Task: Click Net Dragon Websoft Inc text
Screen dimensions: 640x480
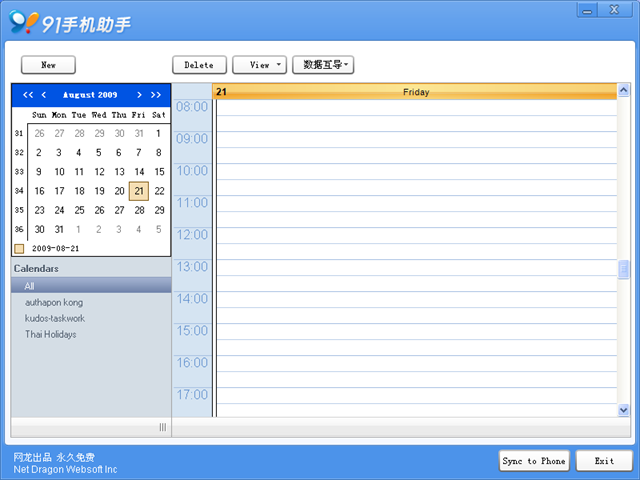Action: [x=65, y=469]
